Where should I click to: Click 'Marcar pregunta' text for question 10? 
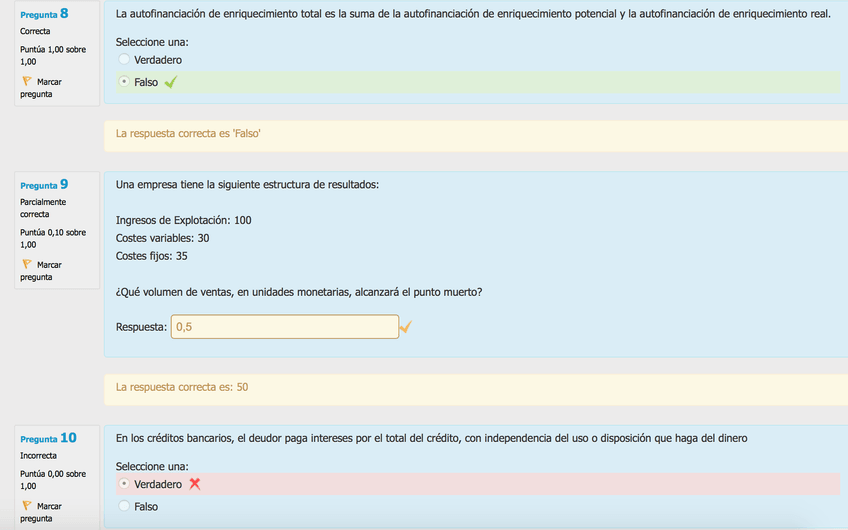[x=42, y=512]
